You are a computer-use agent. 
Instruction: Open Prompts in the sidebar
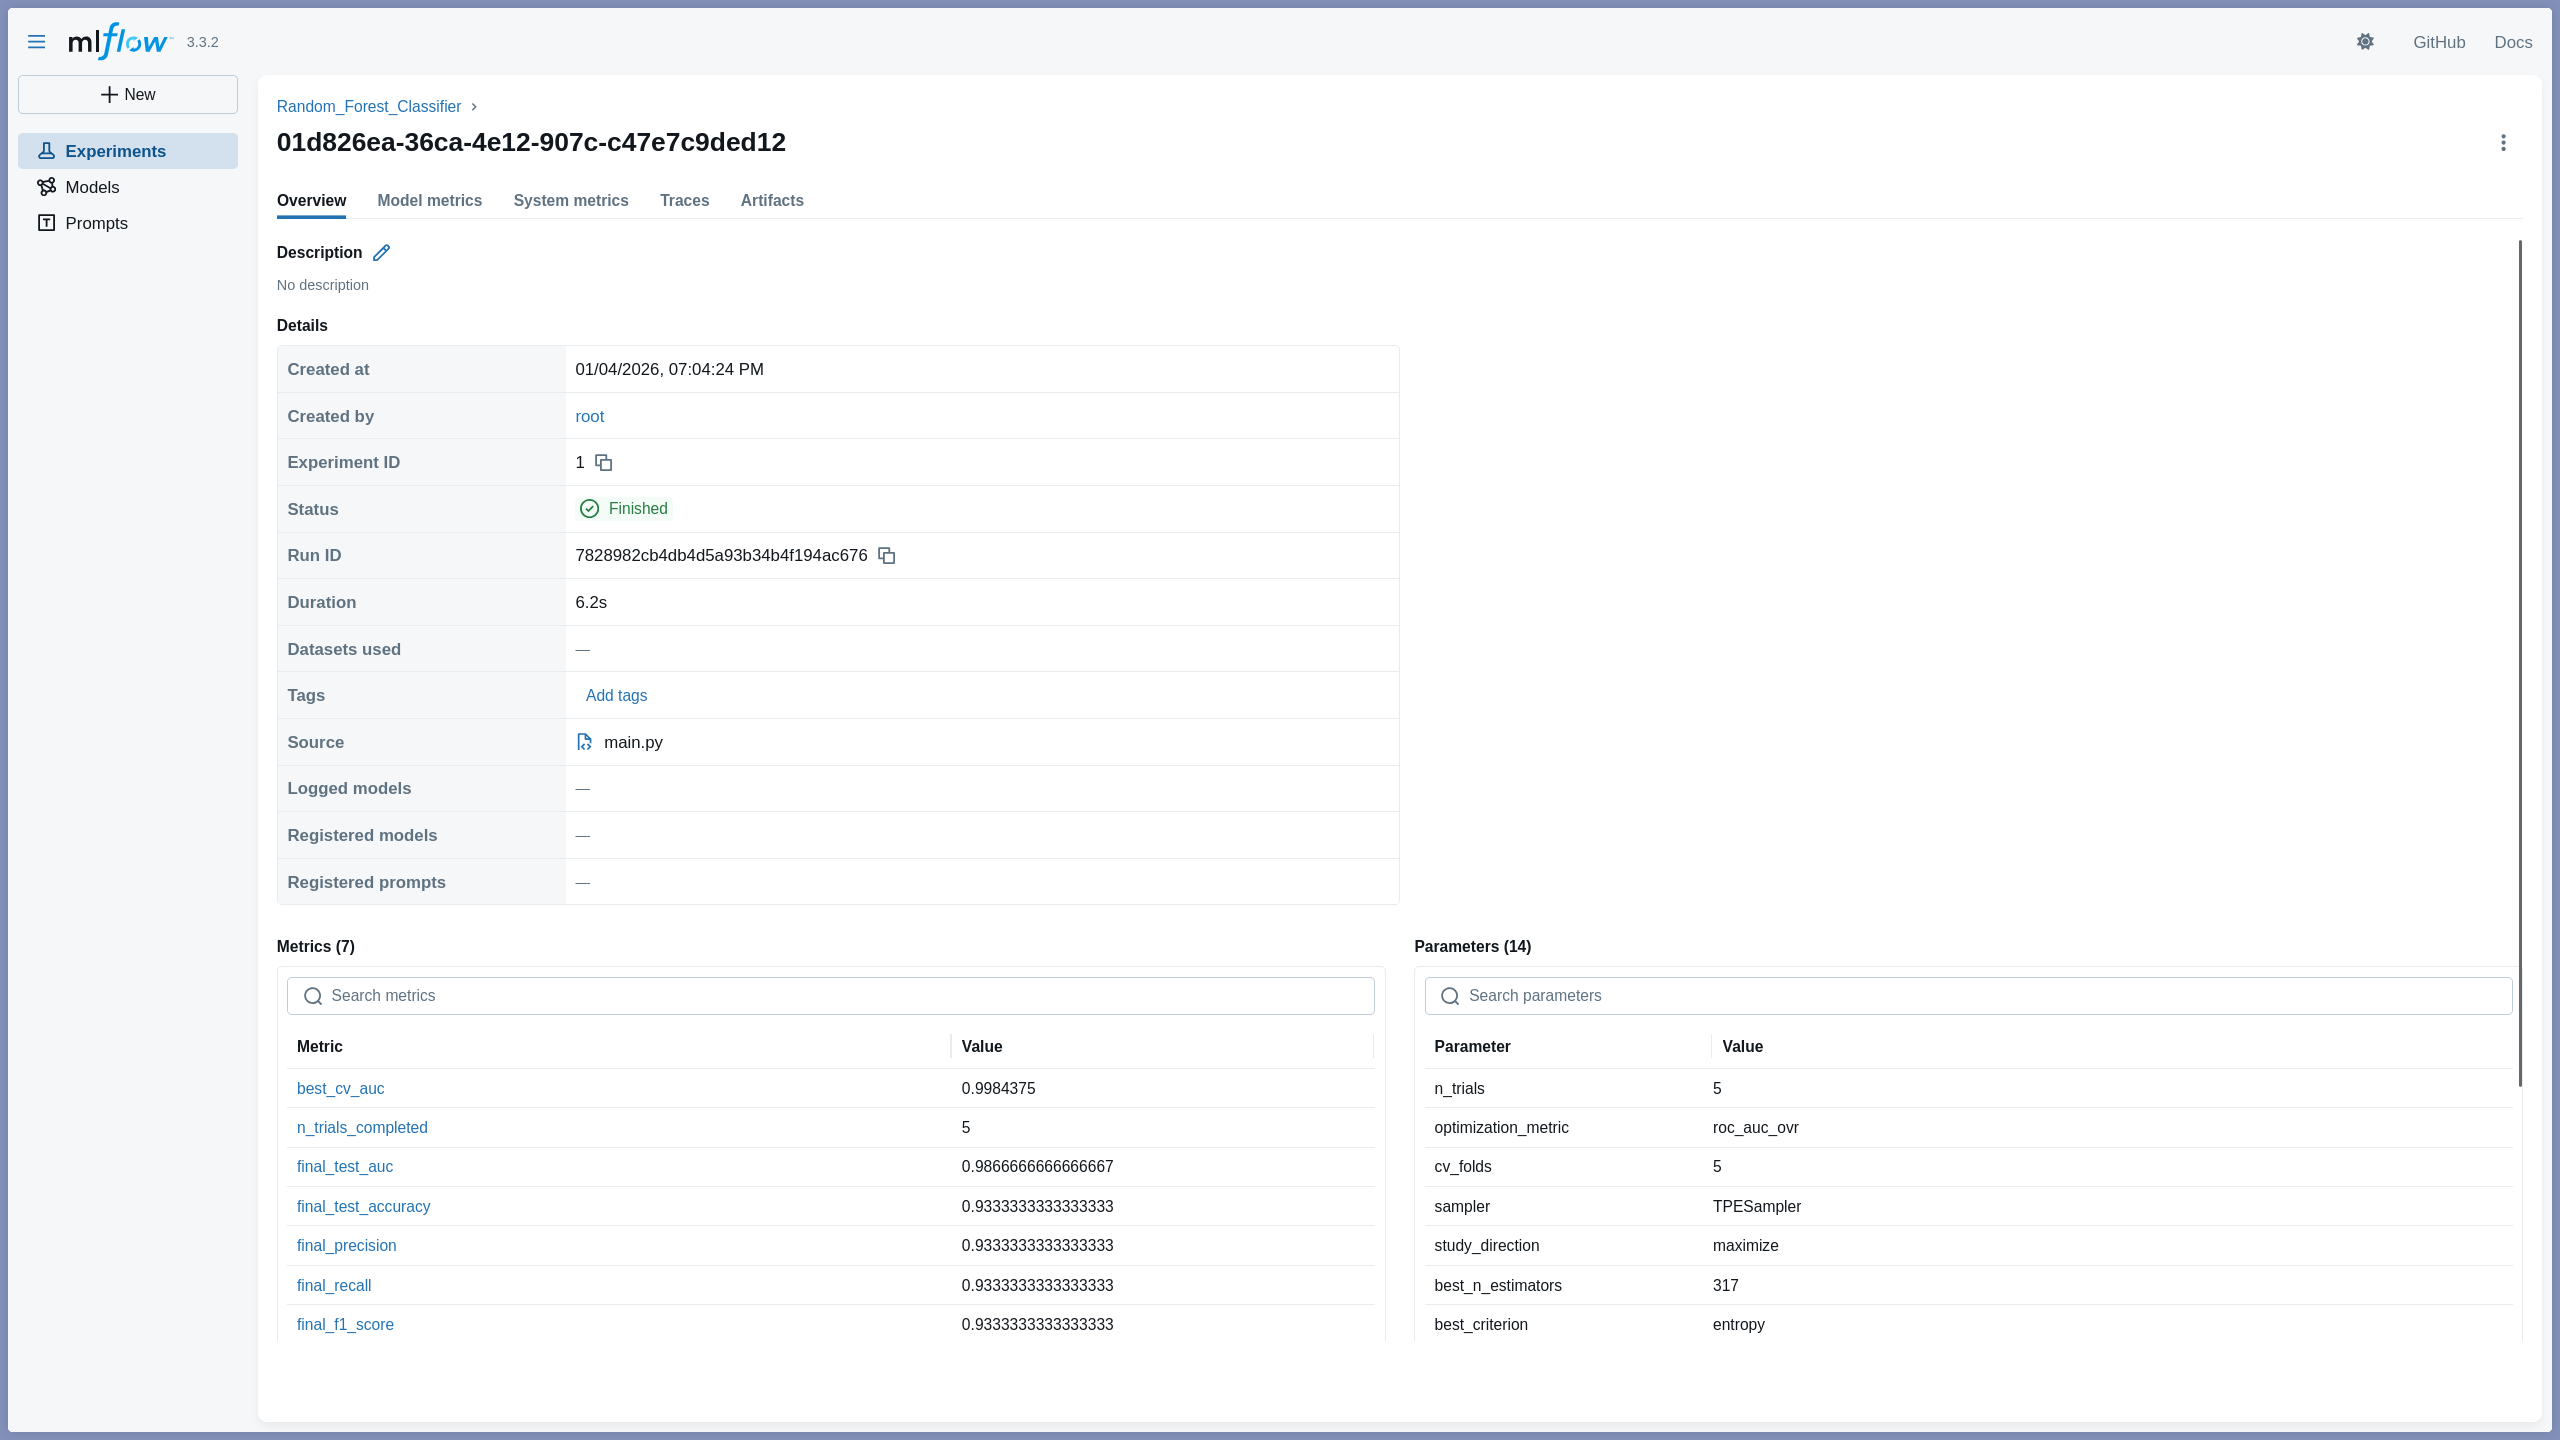(96, 223)
